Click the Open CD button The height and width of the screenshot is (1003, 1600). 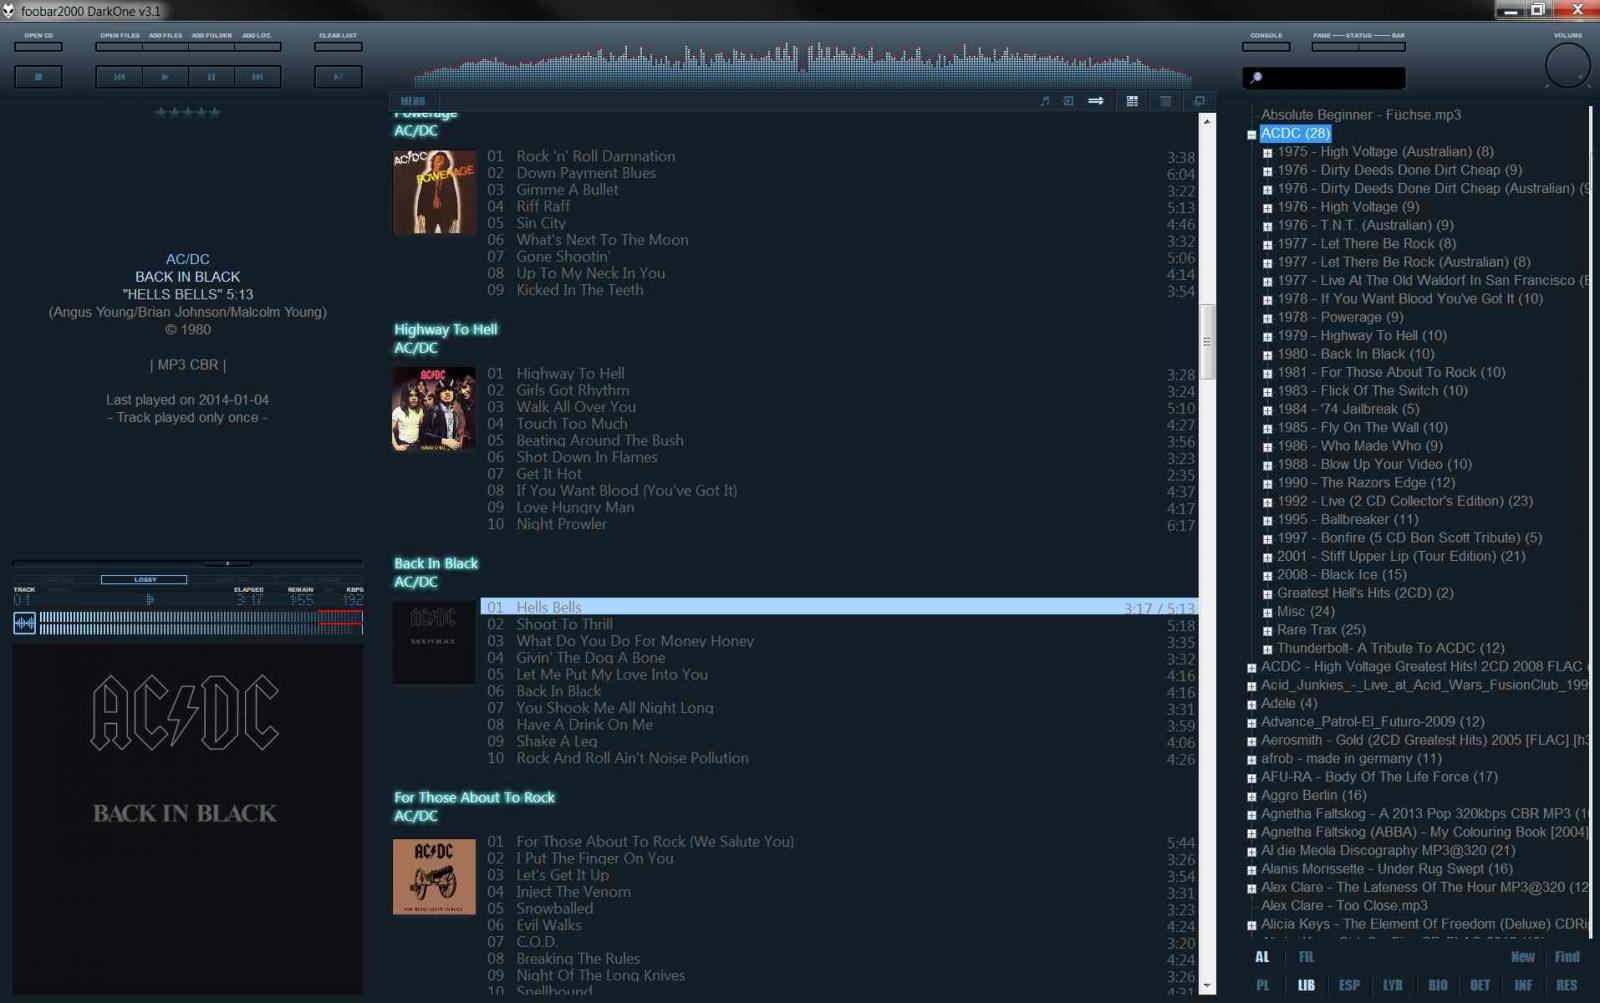38,46
